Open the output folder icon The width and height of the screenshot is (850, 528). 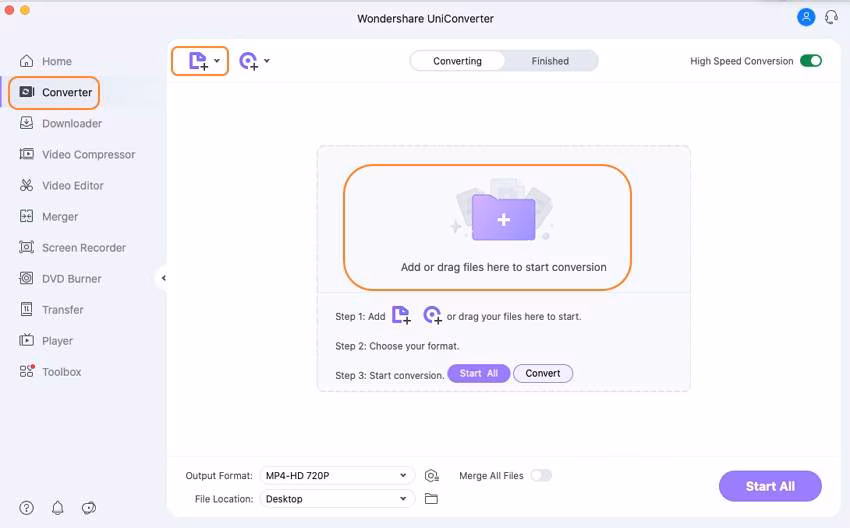pyautogui.click(x=431, y=499)
